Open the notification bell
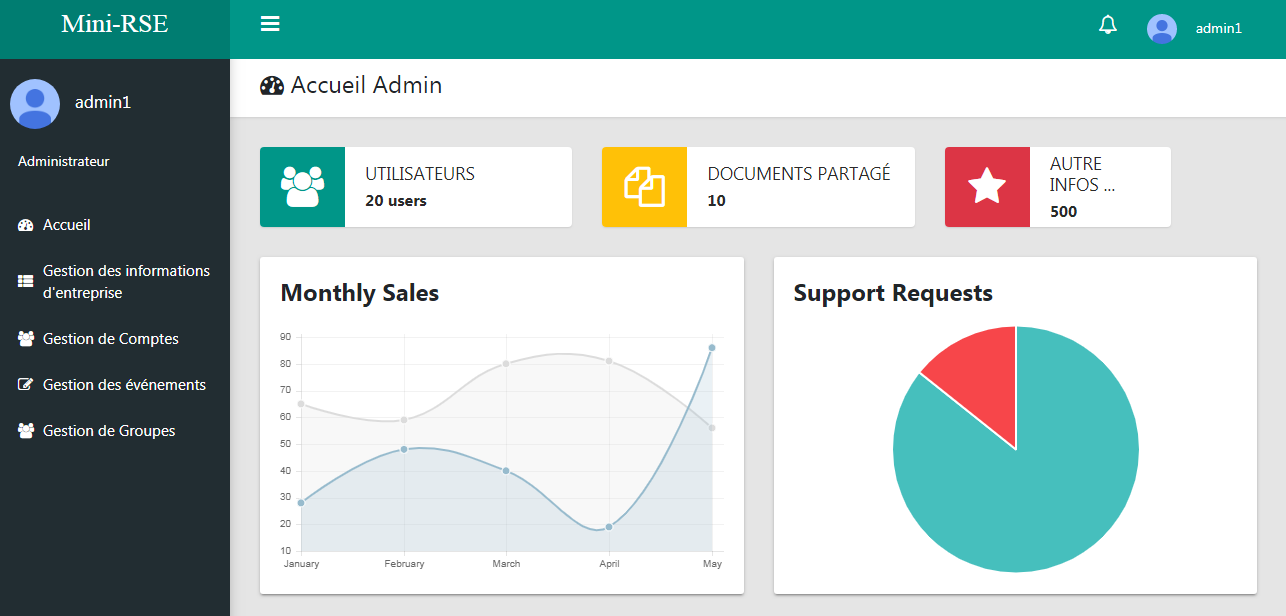This screenshot has height=616, width=1286. click(1108, 25)
